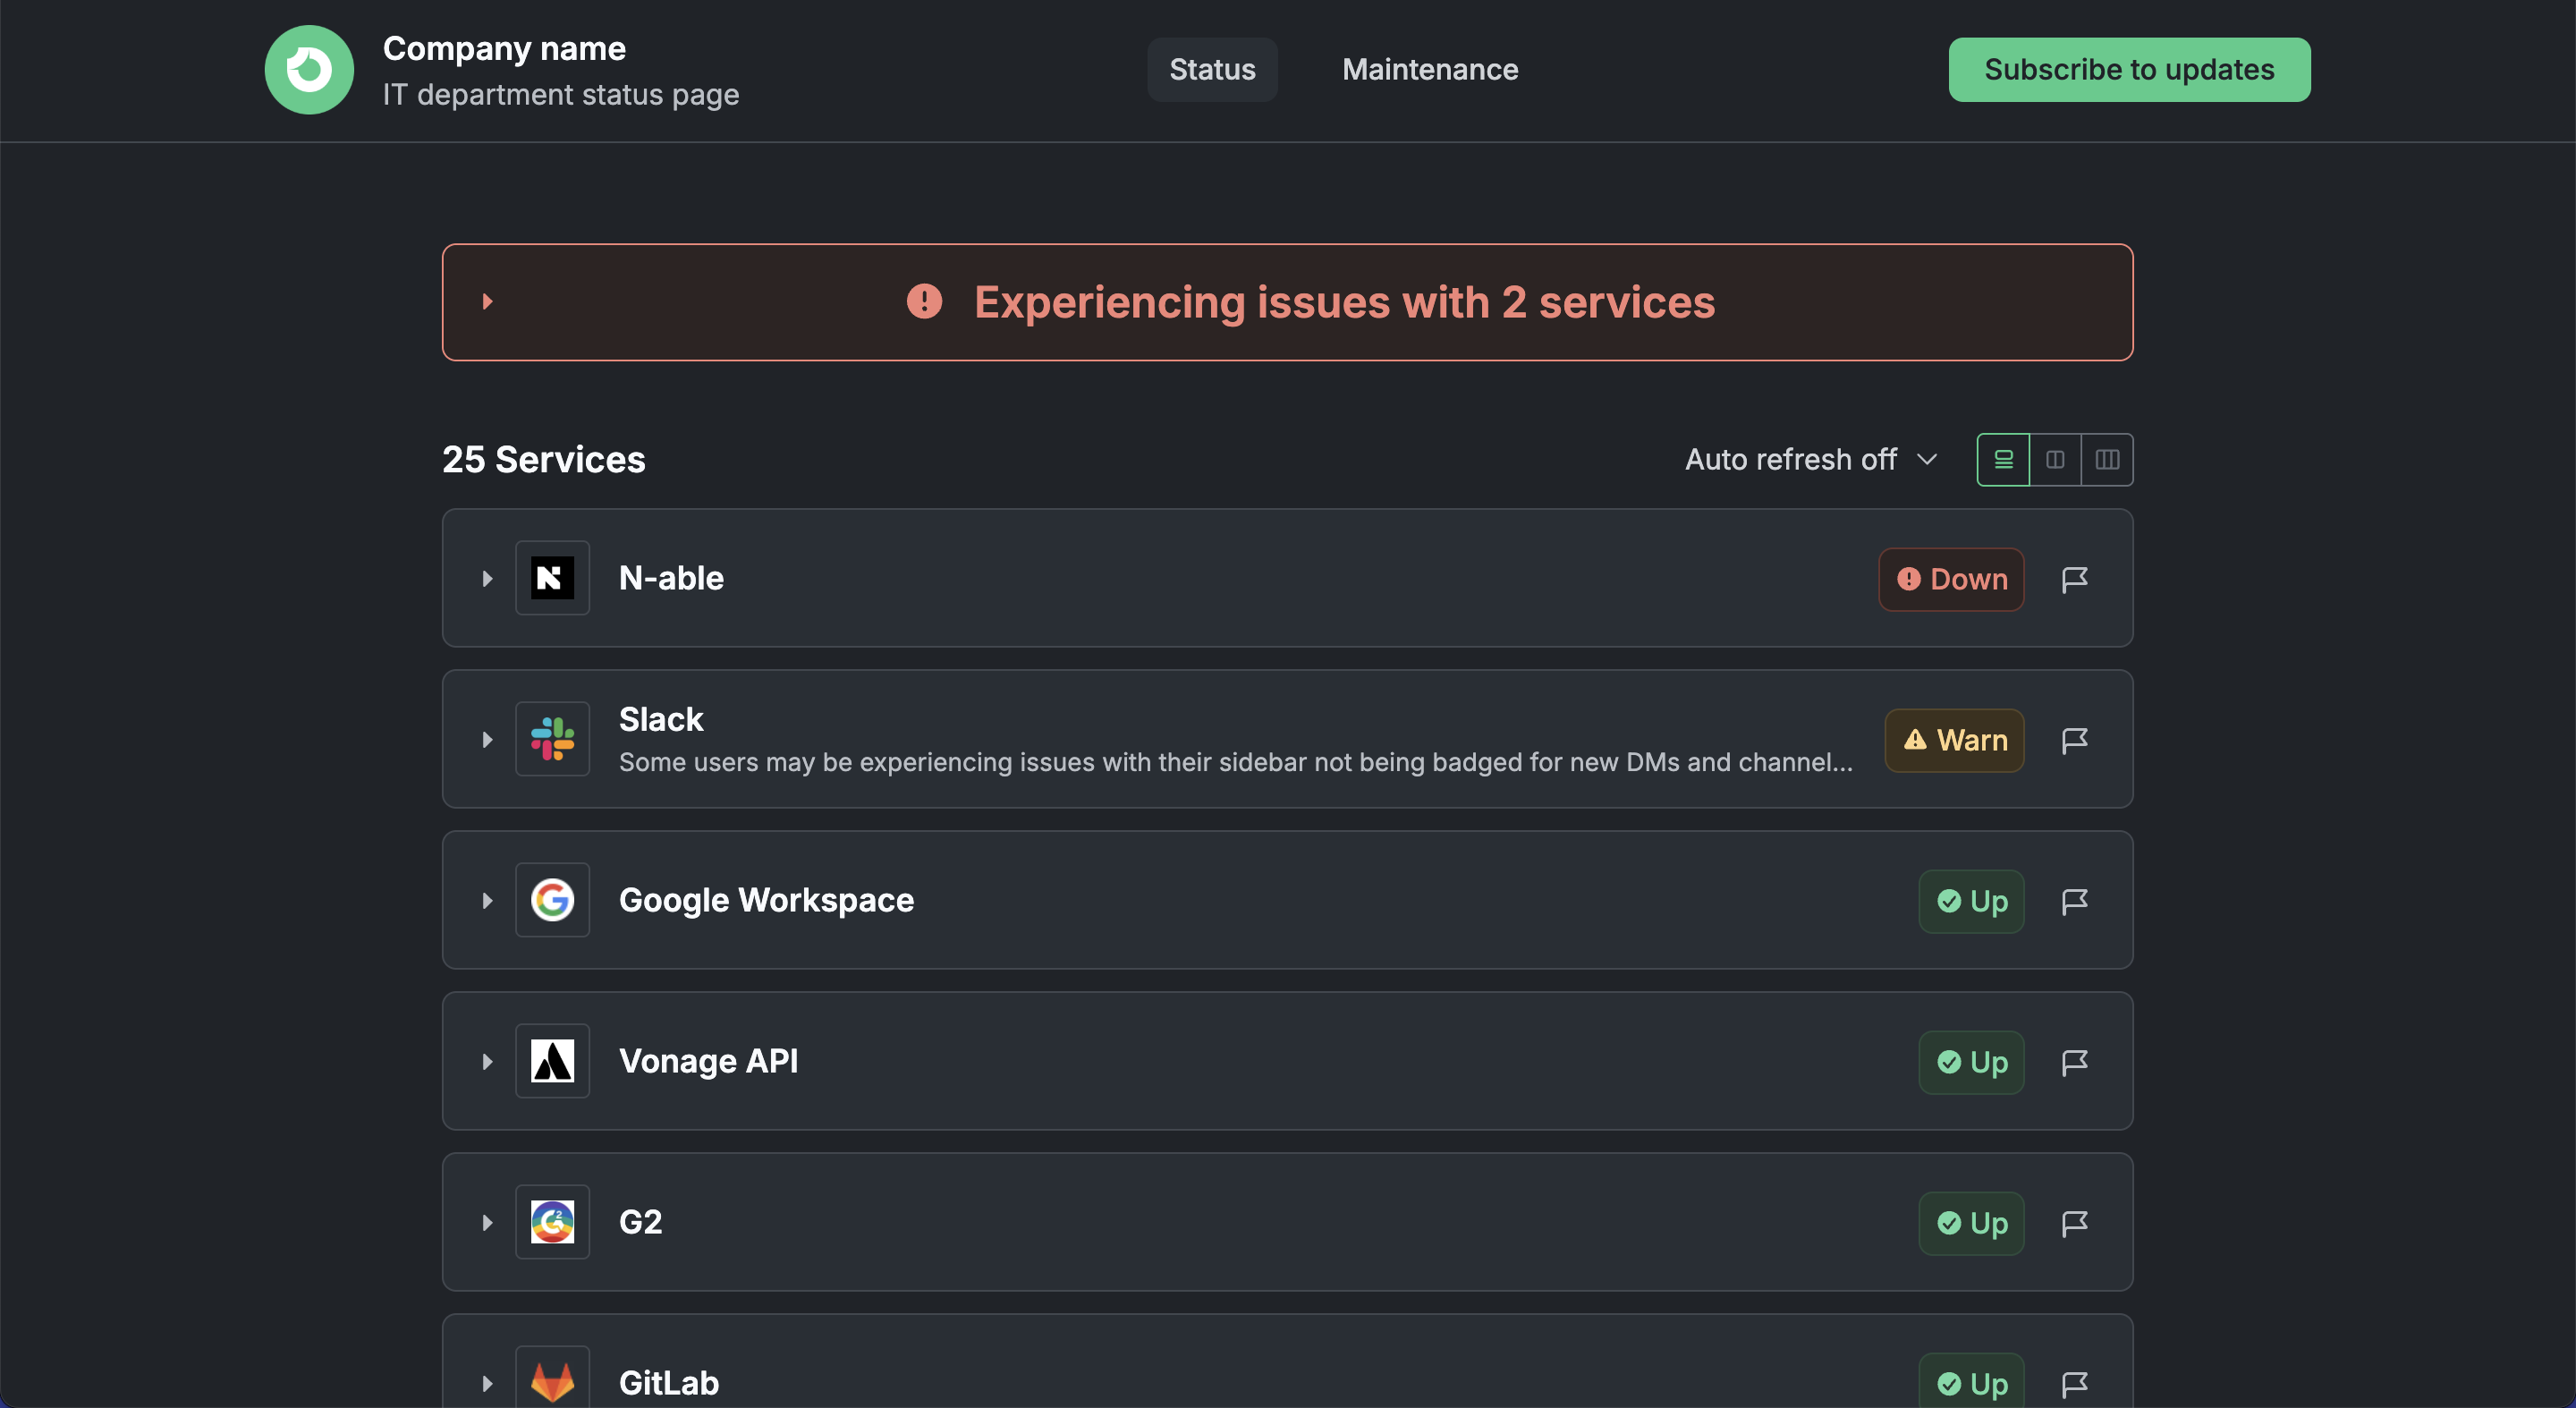Switch to two-column layout view
Image resolution: width=2576 pixels, height=1408 pixels.
tap(2055, 460)
